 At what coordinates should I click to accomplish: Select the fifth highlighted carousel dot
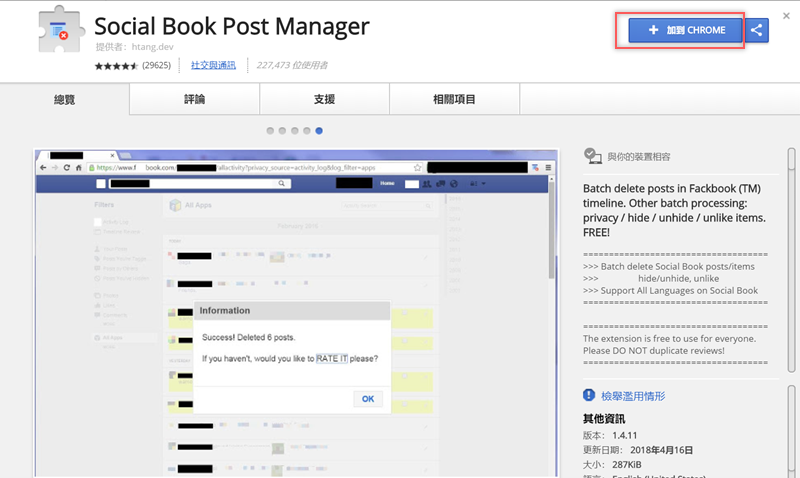(319, 131)
